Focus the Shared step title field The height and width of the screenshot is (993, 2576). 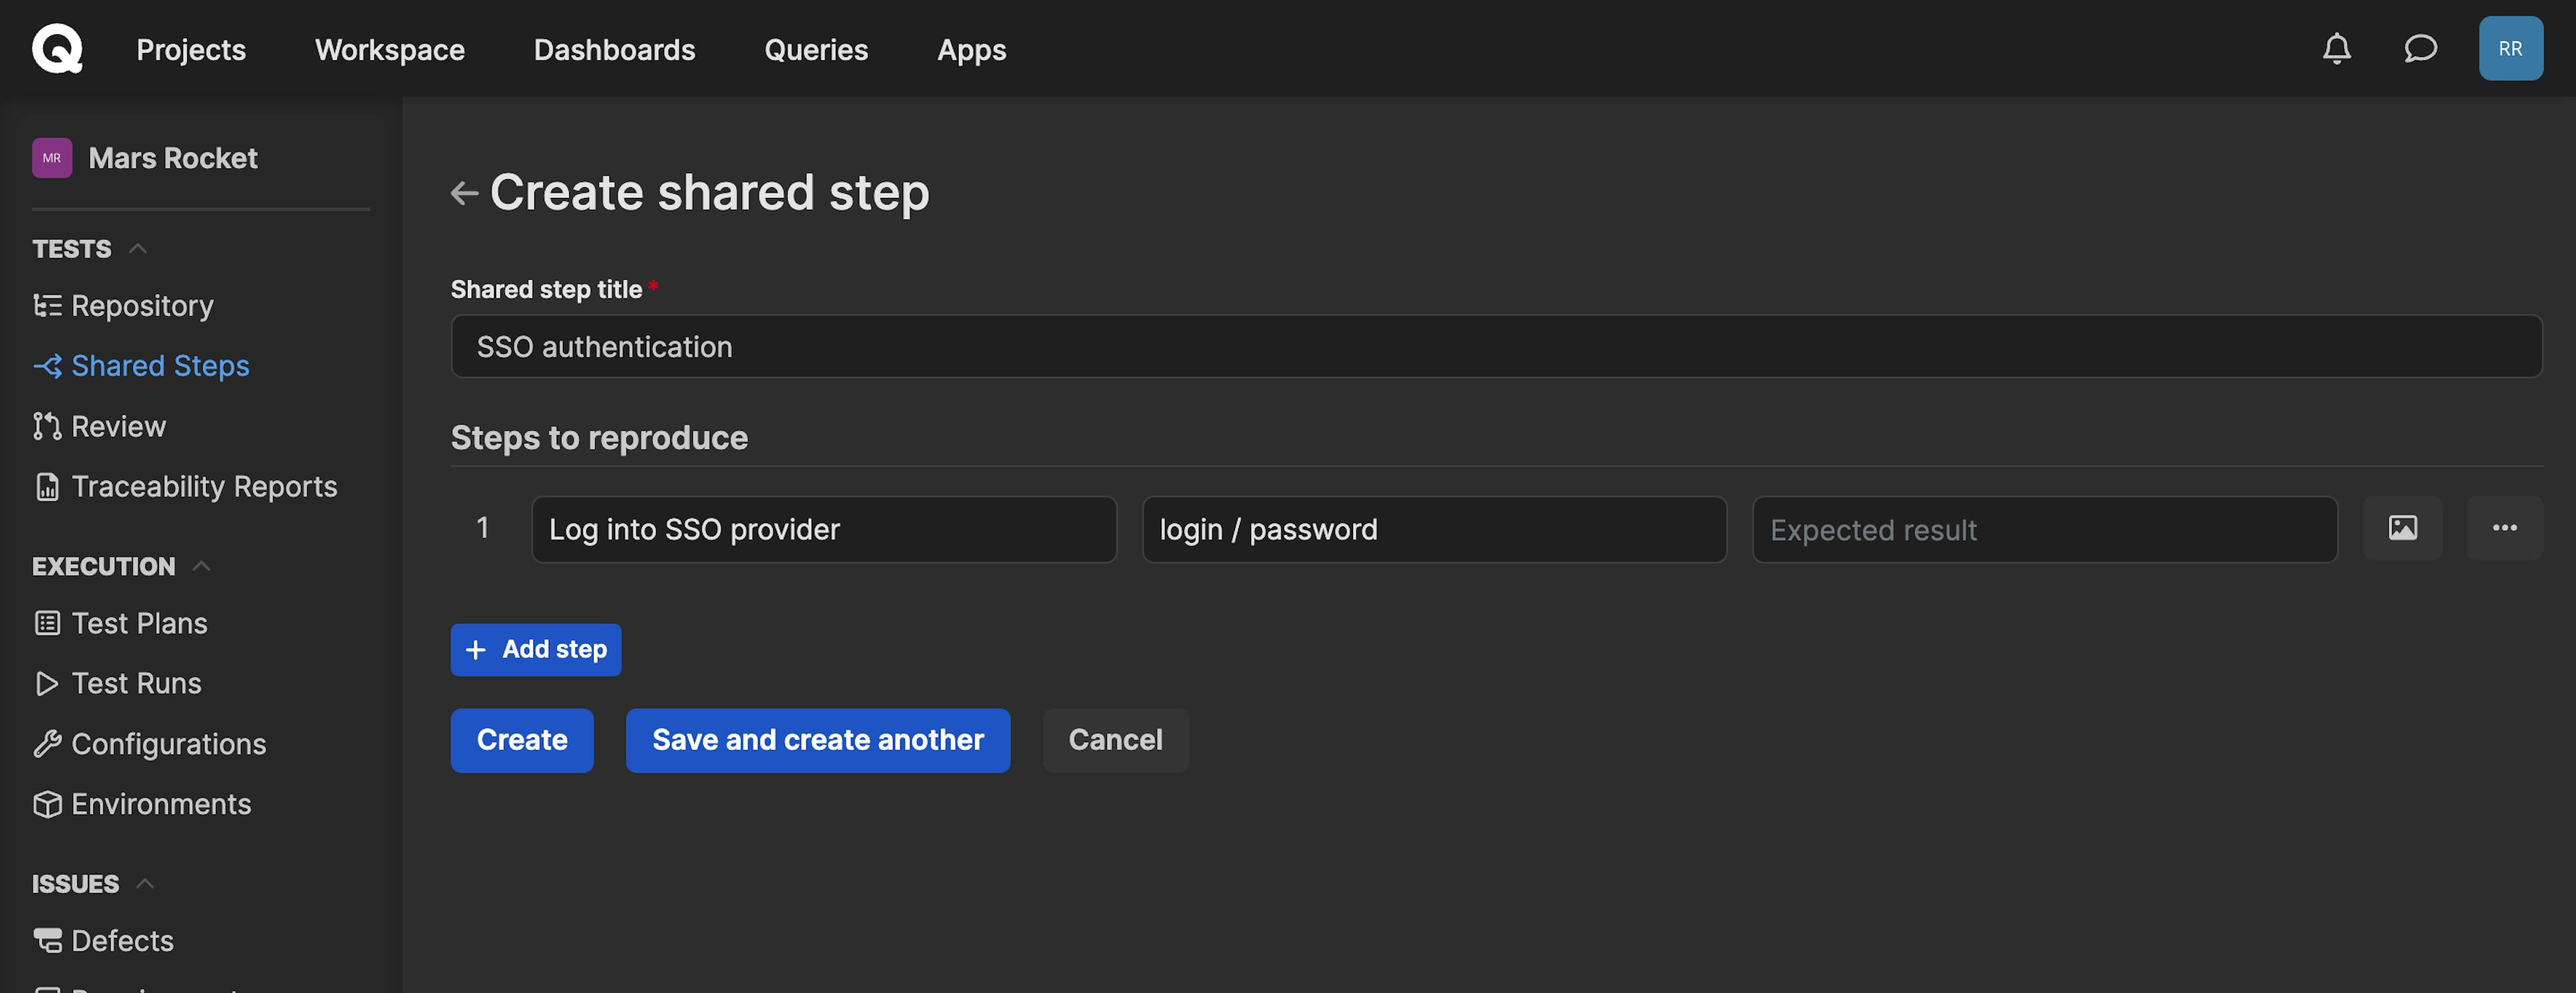coord(1496,347)
